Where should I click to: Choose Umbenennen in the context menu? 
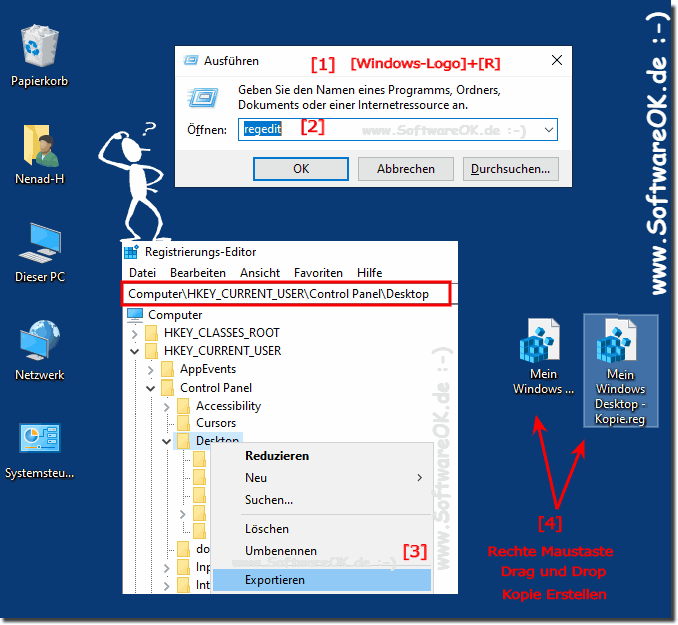point(323,551)
